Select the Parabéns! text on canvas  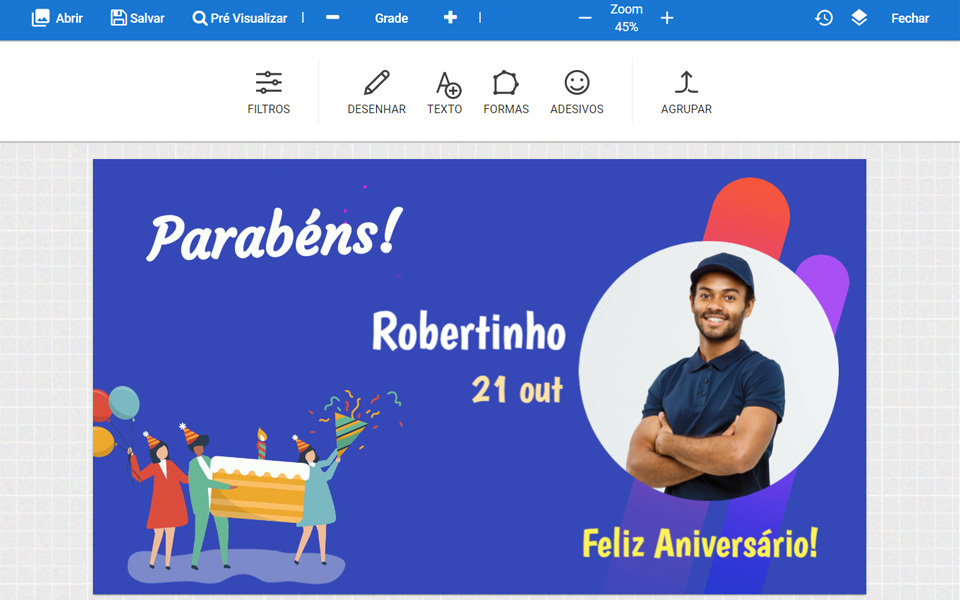click(x=274, y=234)
